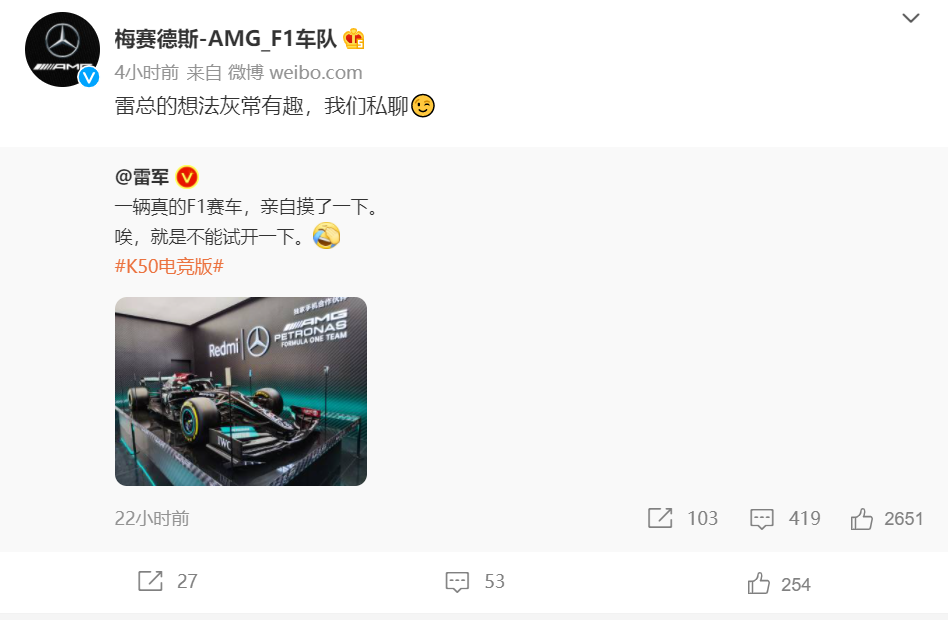Open the @雷军 profile link
This screenshot has height=620, width=948.
pyautogui.click(x=142, y=177)
